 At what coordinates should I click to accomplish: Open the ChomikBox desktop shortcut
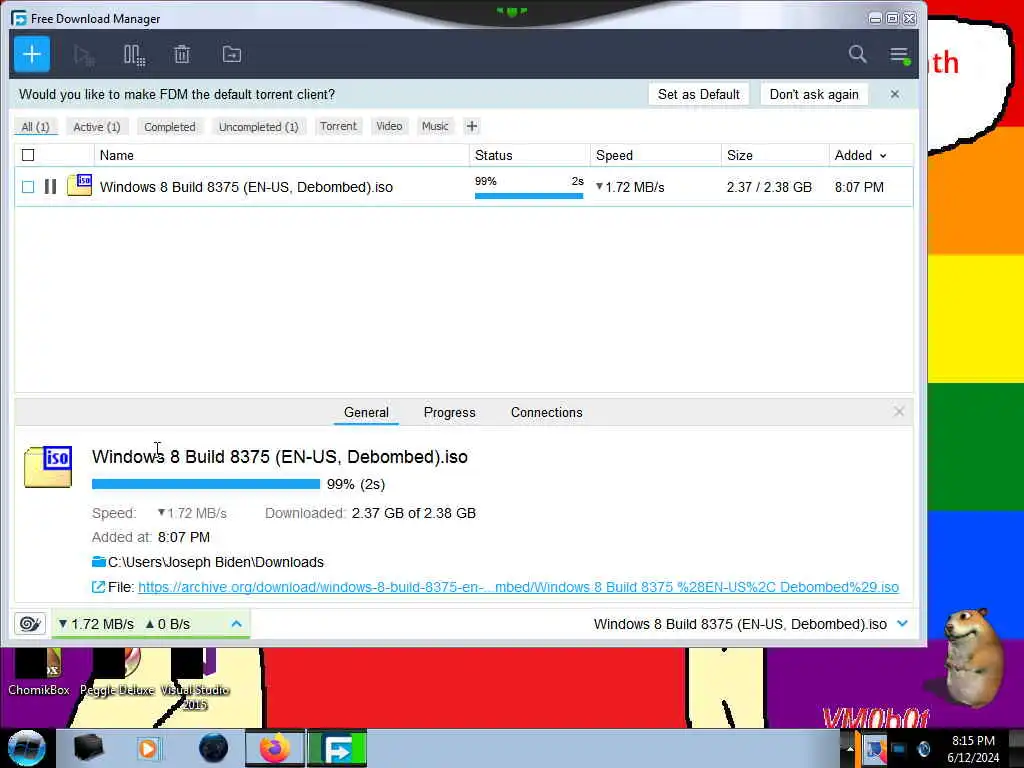point(39,672)
